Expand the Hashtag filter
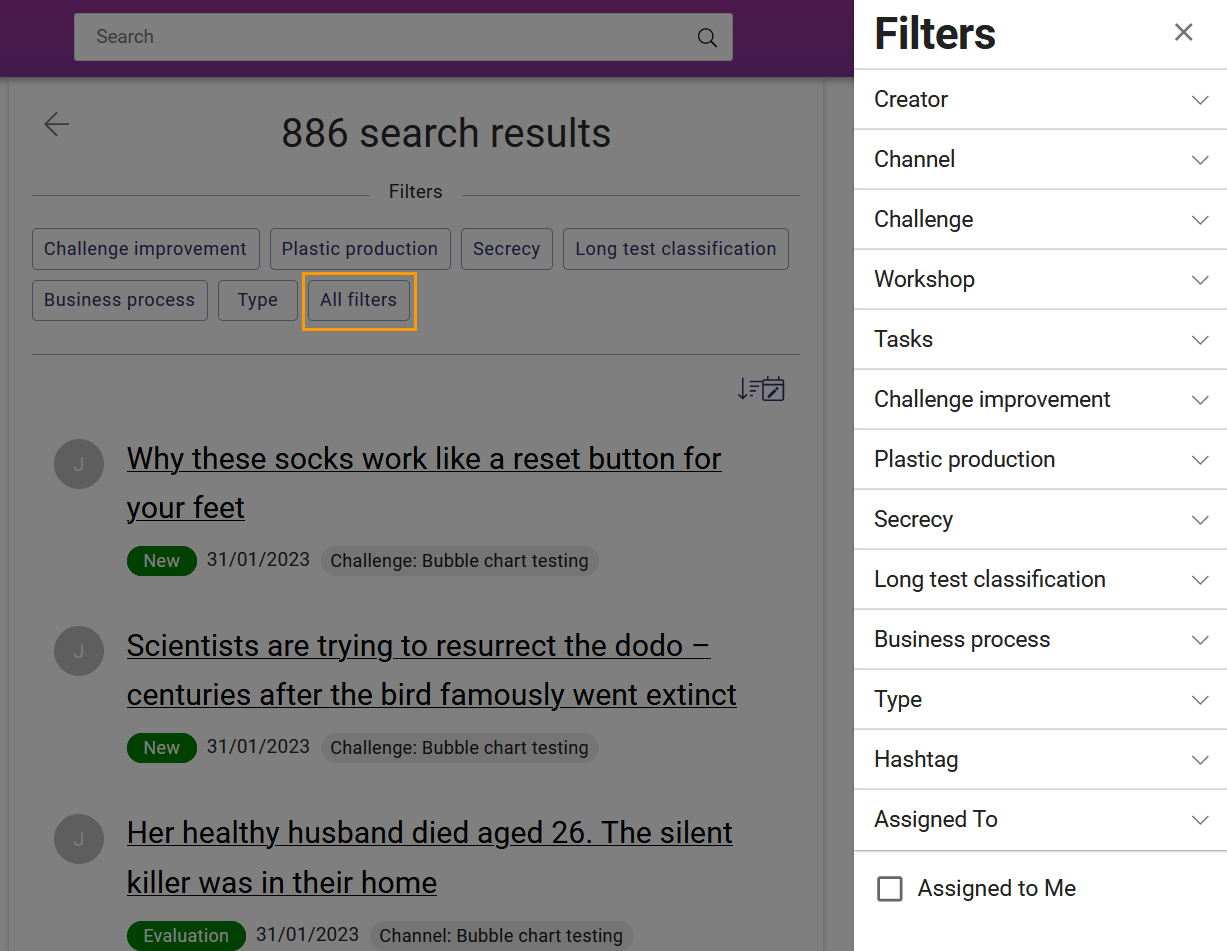The image size is (1227, 951). coord(1040,759)
